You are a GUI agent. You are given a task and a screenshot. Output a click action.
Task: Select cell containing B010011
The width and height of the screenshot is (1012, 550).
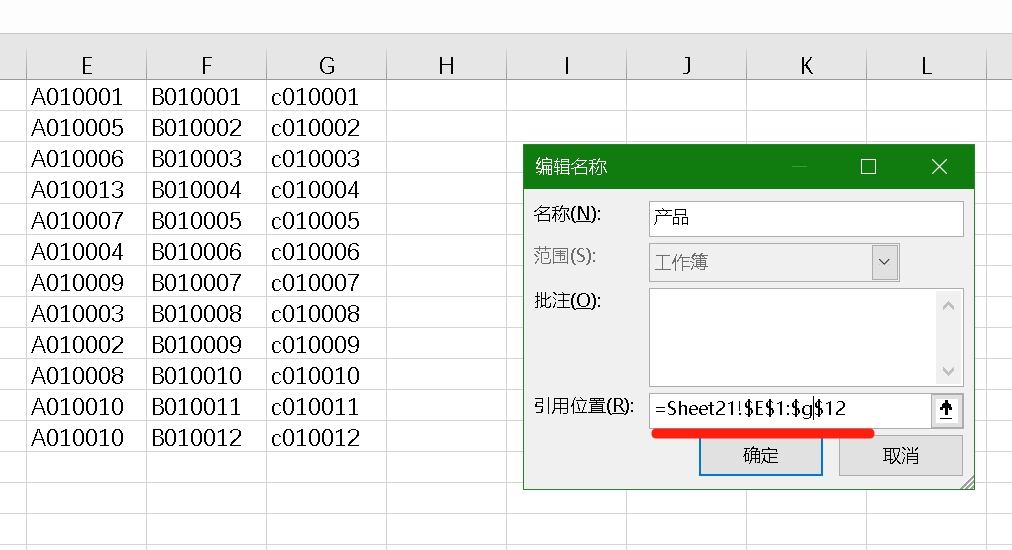tap(207, 406)
